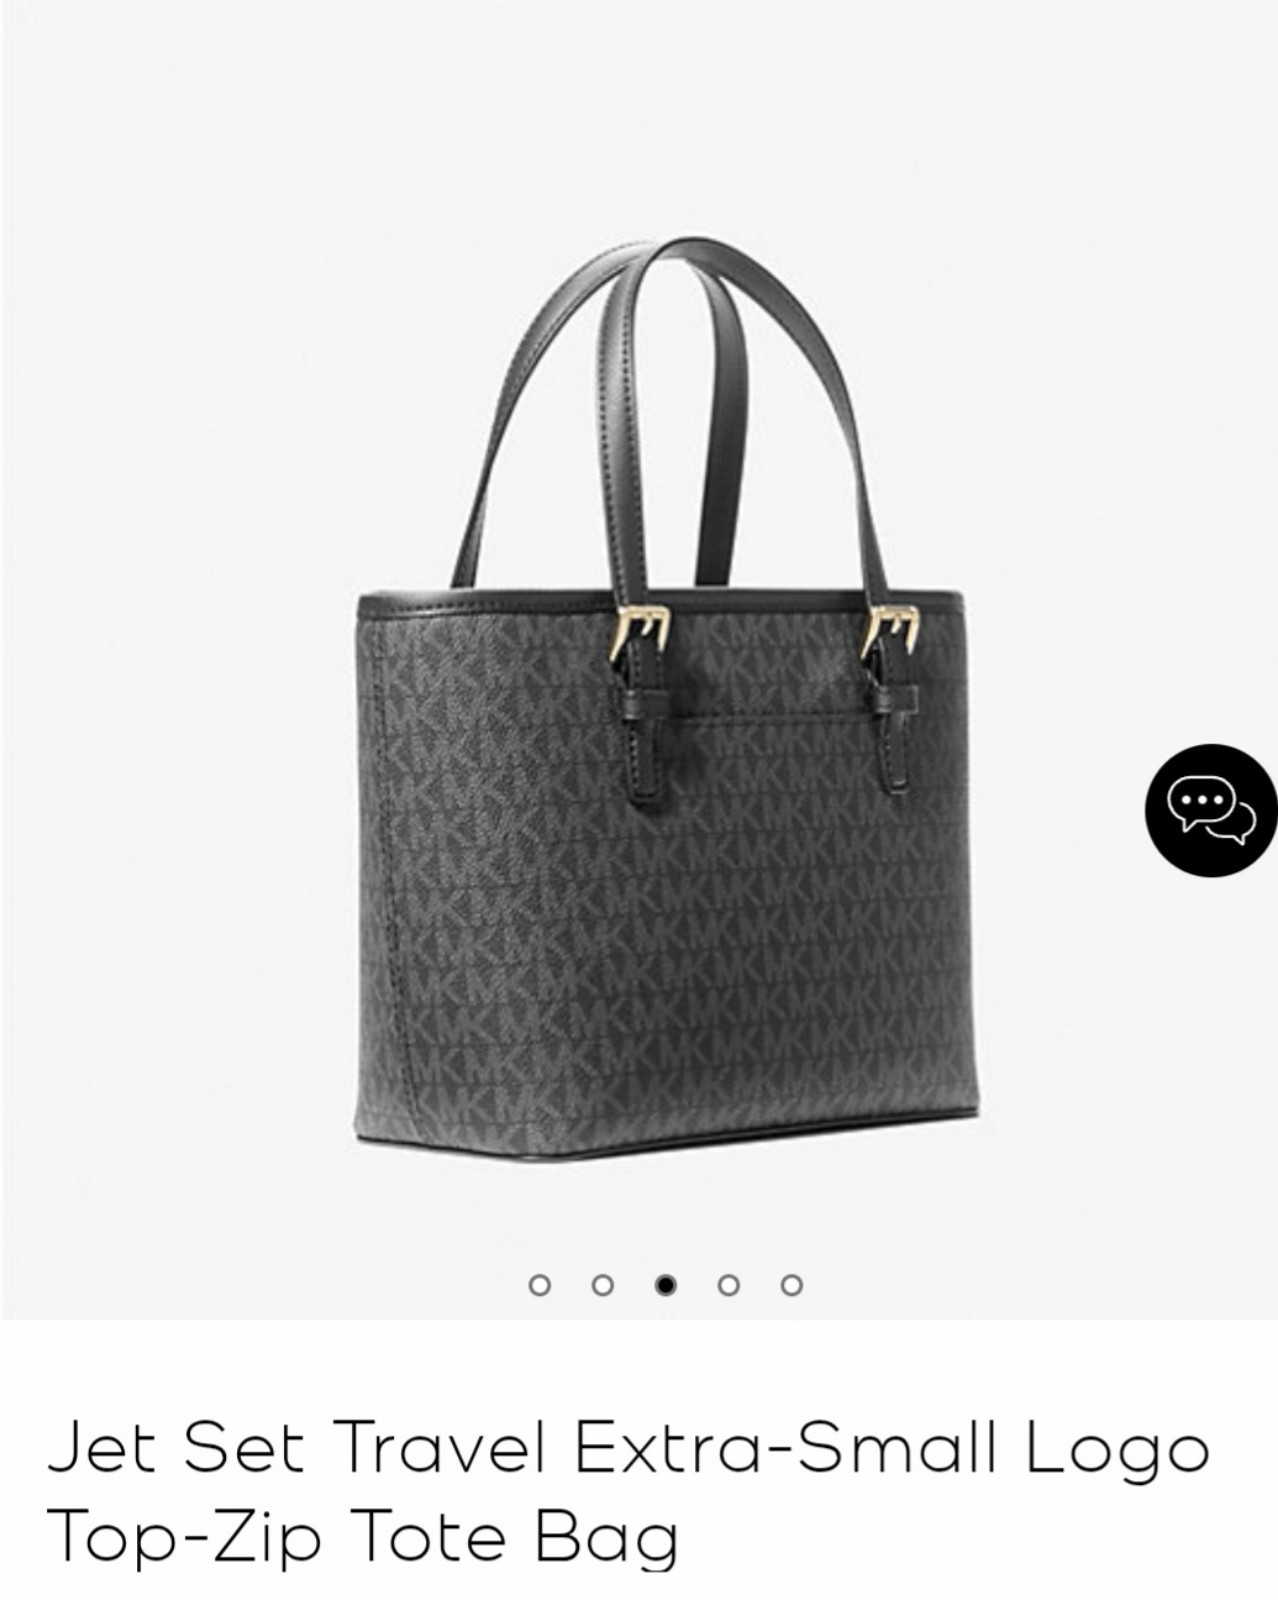Image resolution: width=1278 pixels, height=1600 pixels.
Task: Select the first image carousel dot
Action: (539, 1285)
